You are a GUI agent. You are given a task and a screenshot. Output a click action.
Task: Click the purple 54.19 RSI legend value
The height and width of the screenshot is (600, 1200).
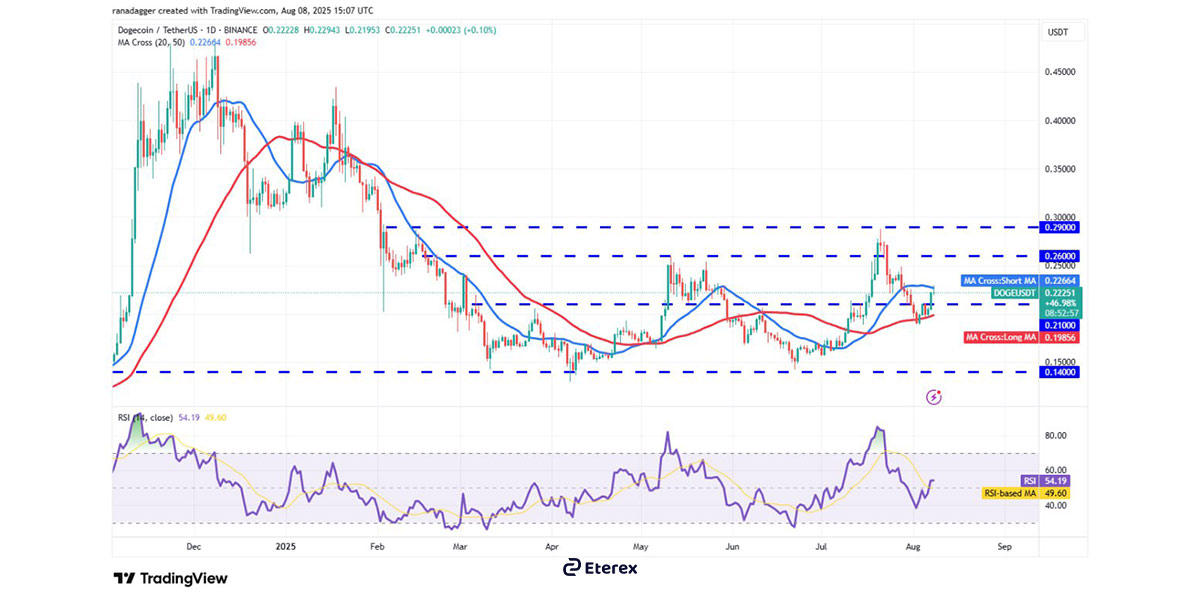pos(188,417)
